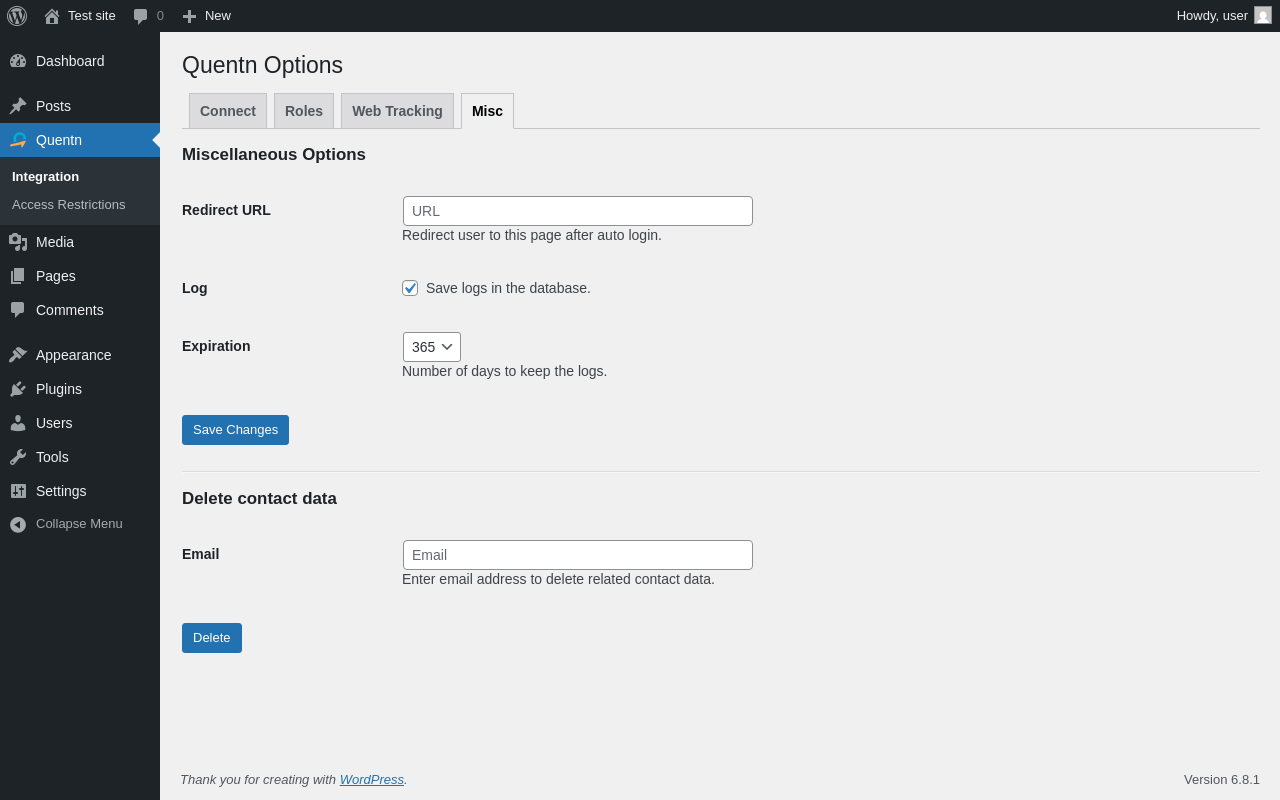Screen dimensions: 1280x800
Task: Click the Tools wrench icon
Action: pyautogui.click(x=18, y=457)
